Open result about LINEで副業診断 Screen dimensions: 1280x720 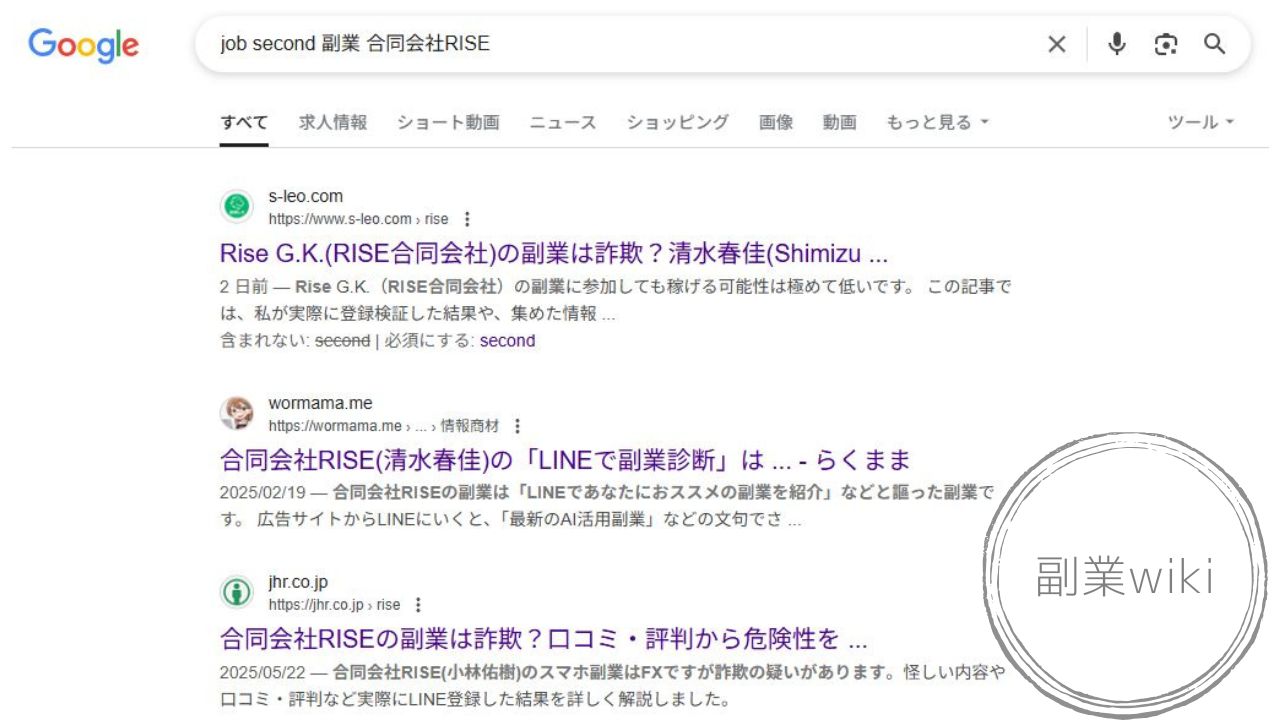click(x=565, y=460)
